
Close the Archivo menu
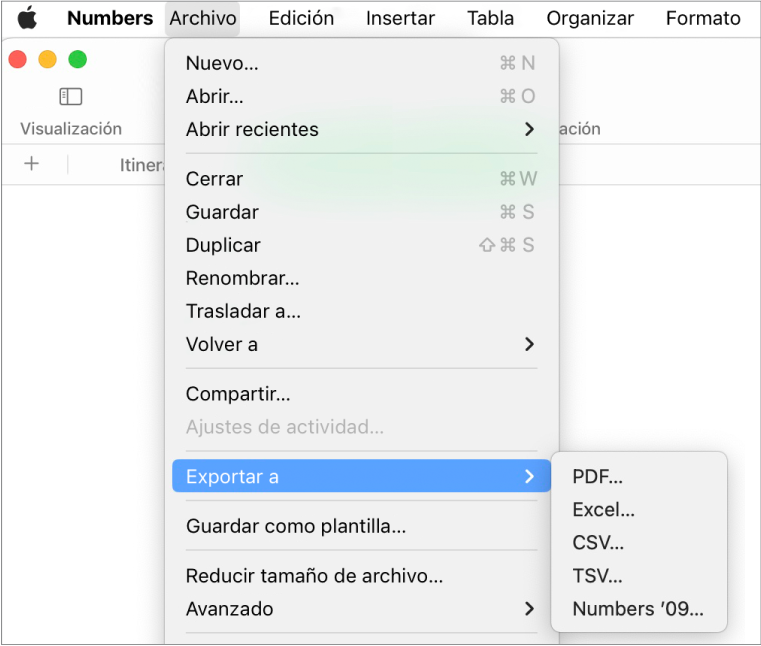tap(203, 18)
